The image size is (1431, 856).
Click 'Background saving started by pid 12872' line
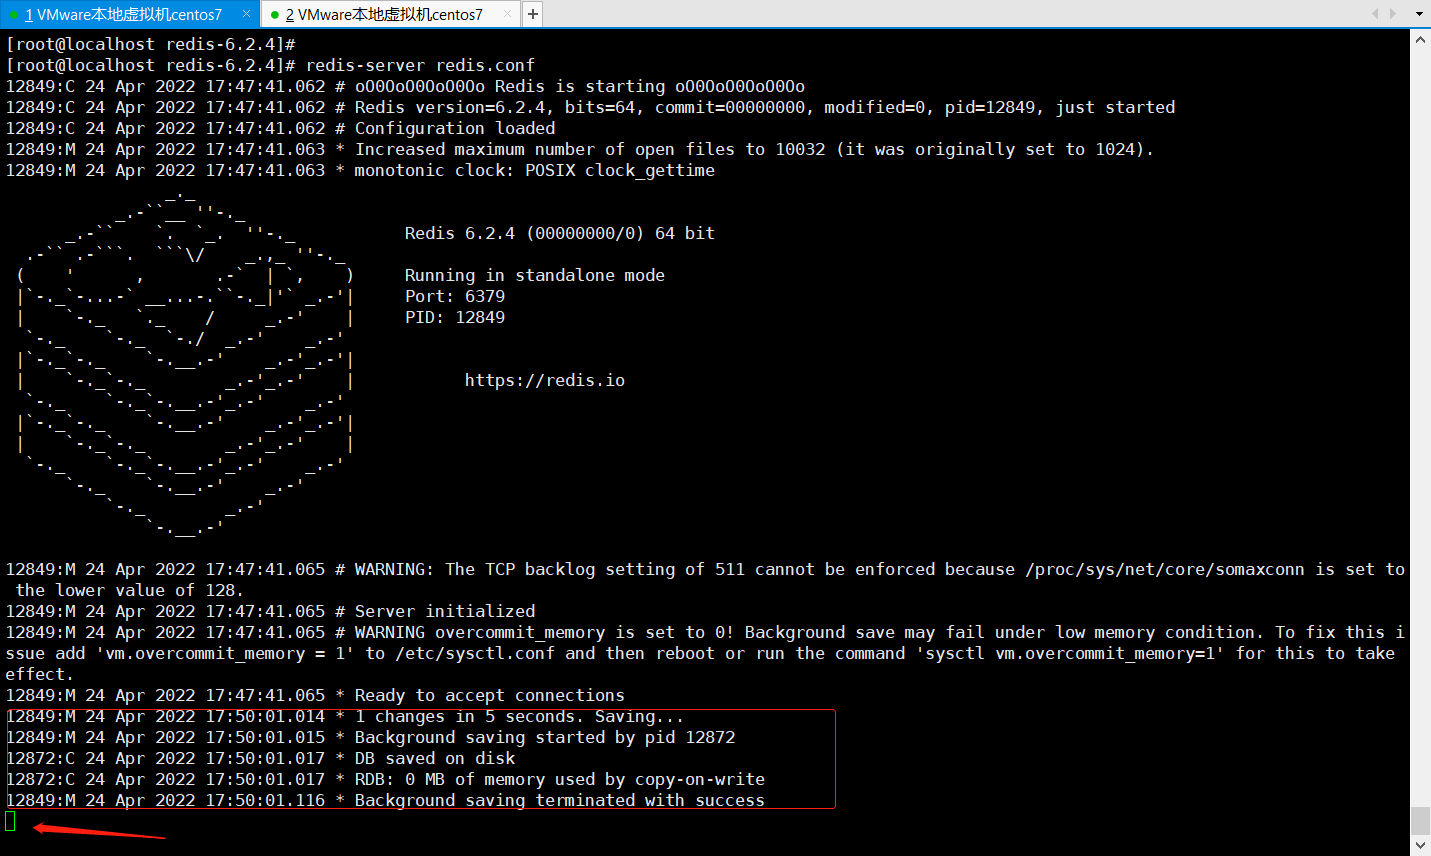coord(370,737)
